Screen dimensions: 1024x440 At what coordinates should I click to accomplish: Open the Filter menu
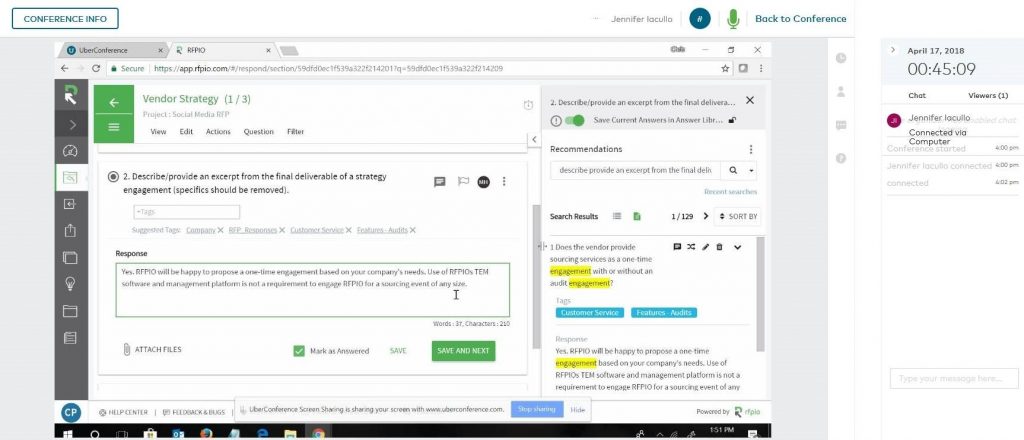tap(295, 131)
